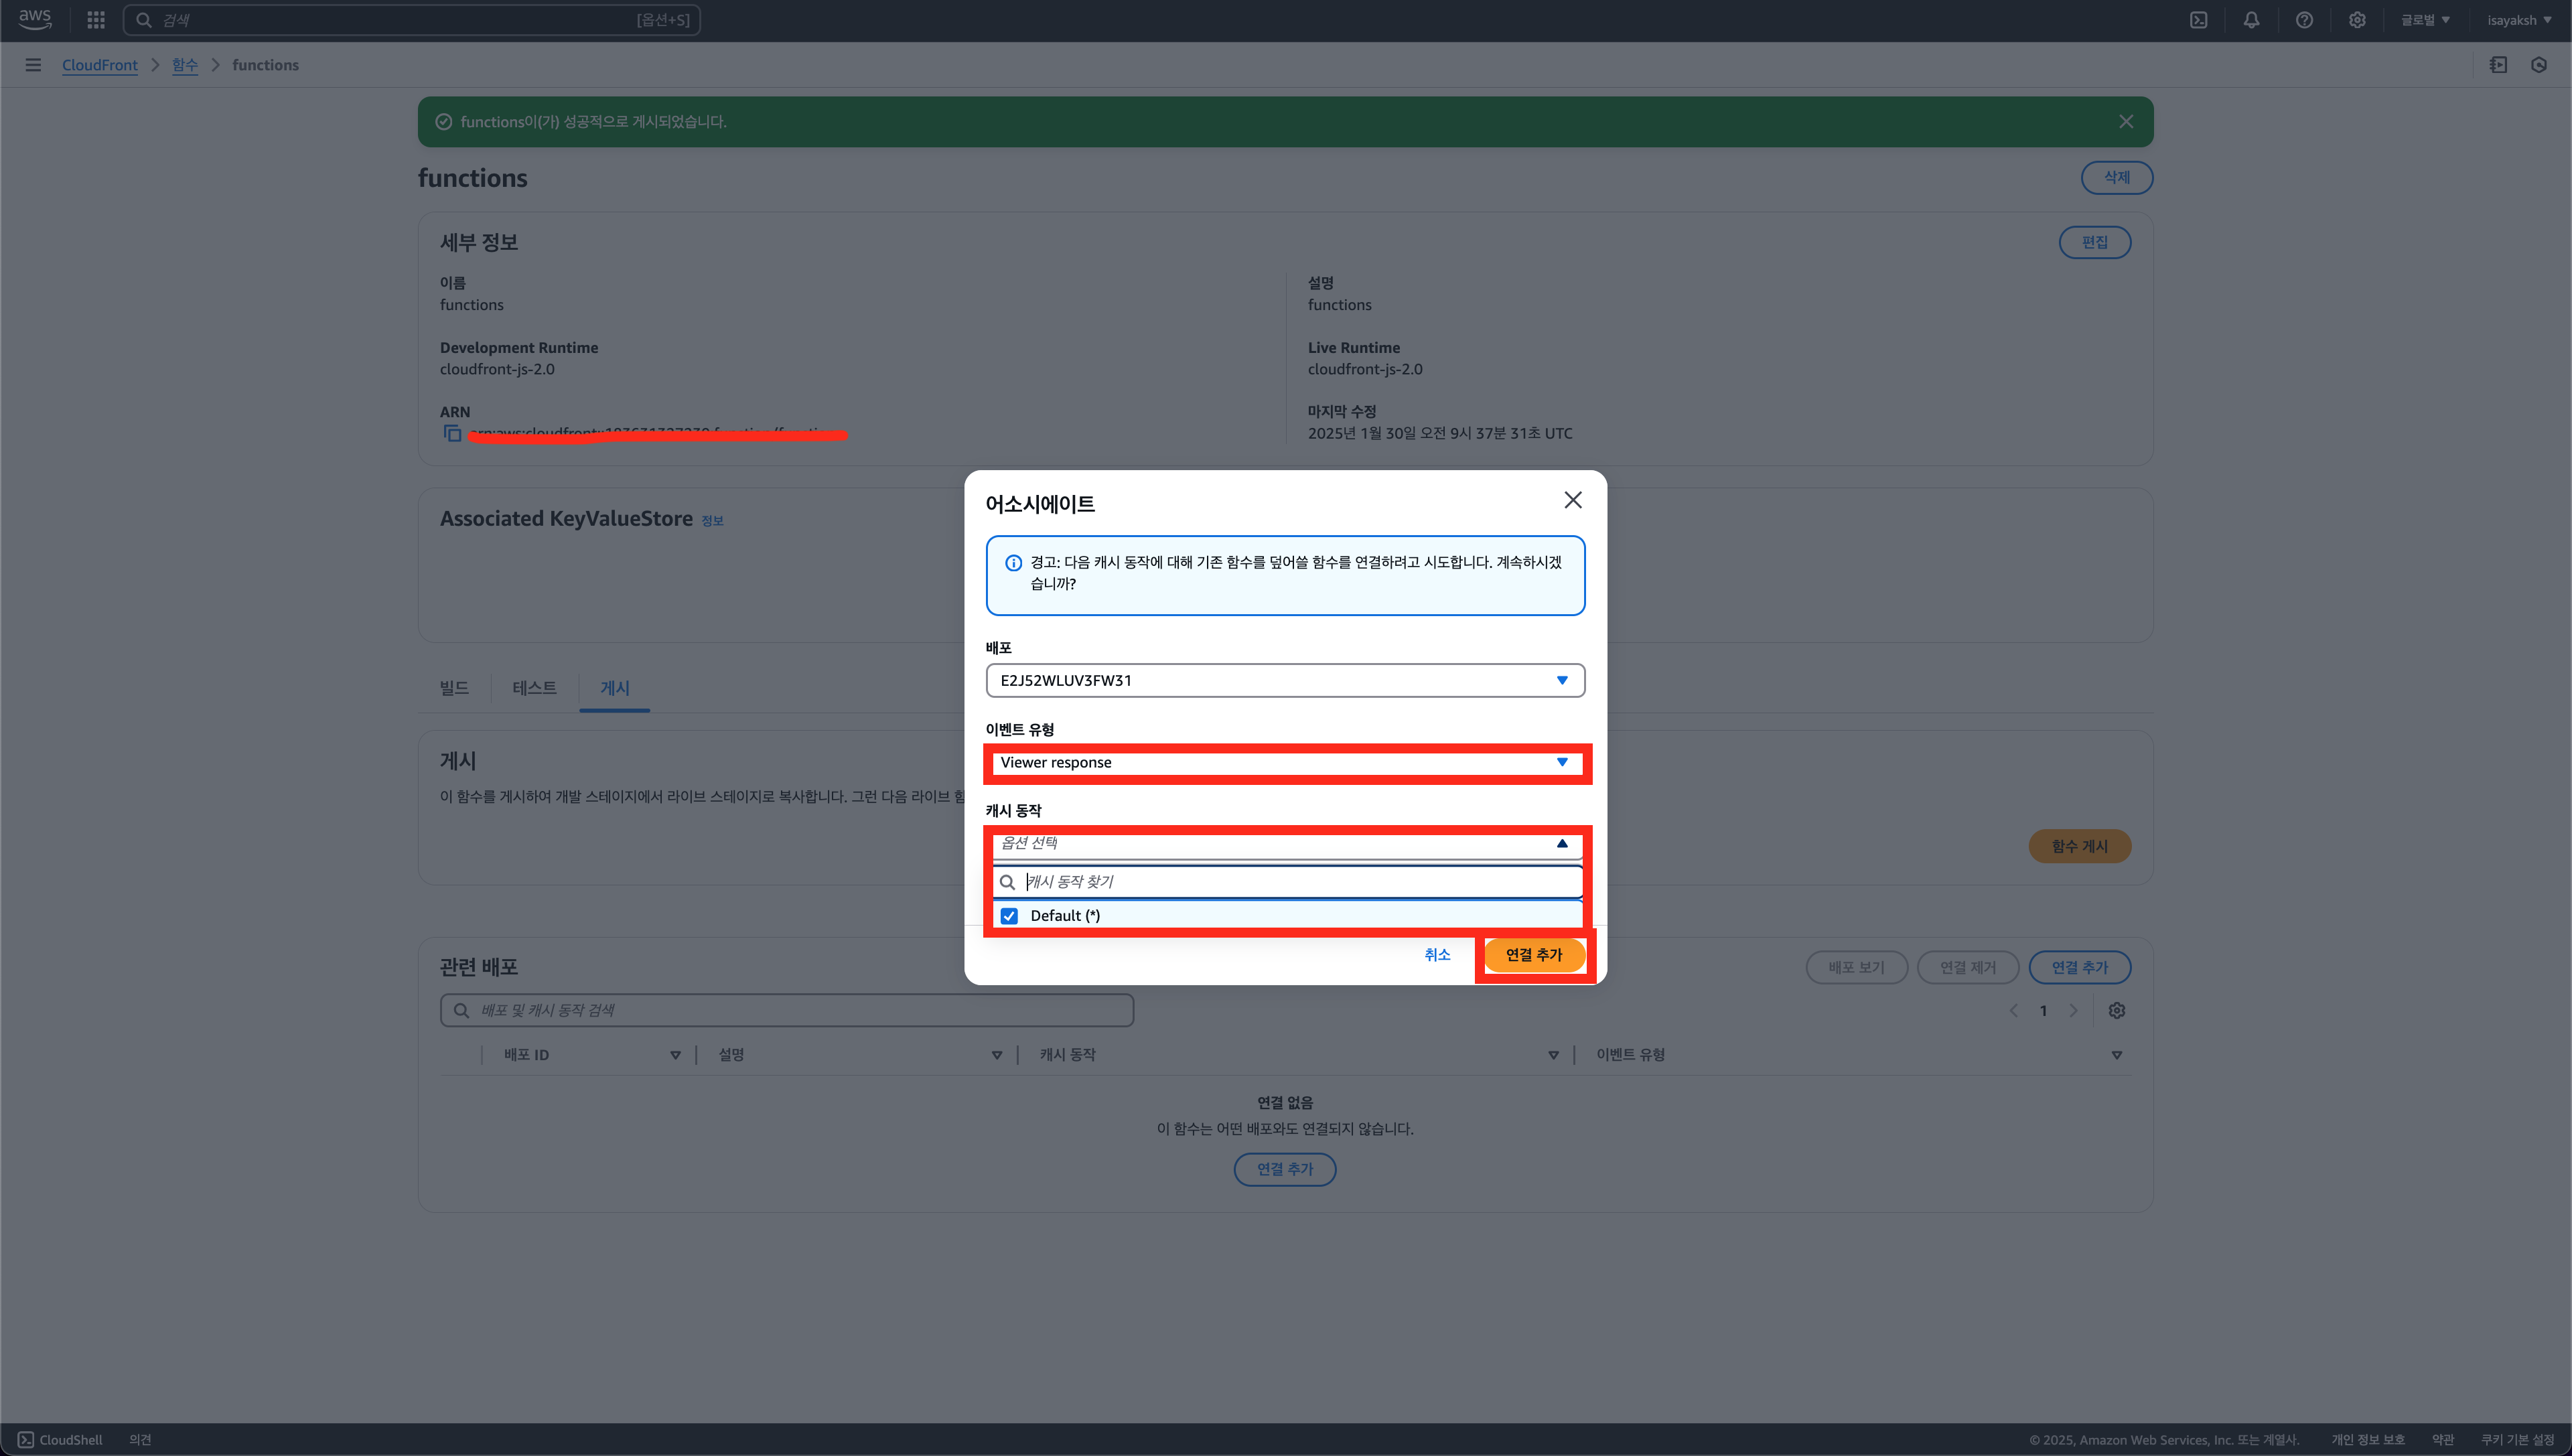Open 개인 정보 보호 footer link
Image resolution: width=2572 pixels, height=1456 pixels.
click(x=2367, y=1439)
